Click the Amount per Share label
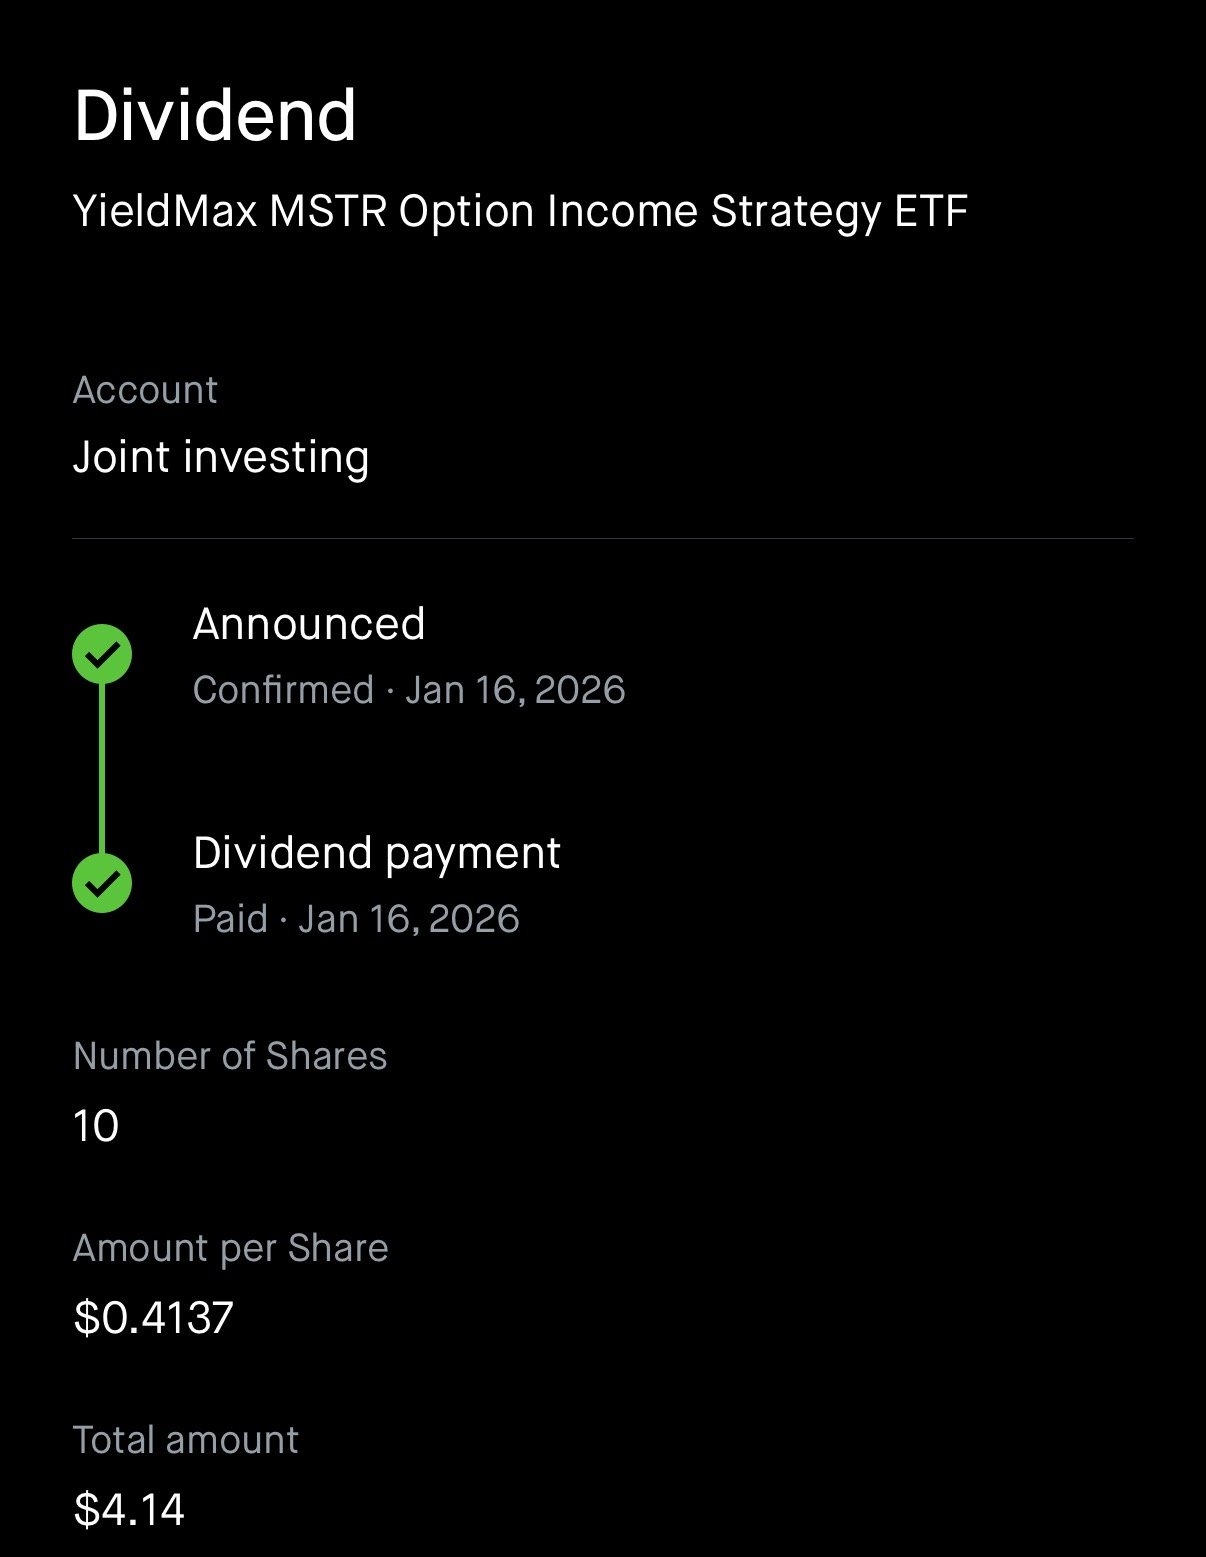 click(231, 1248)
